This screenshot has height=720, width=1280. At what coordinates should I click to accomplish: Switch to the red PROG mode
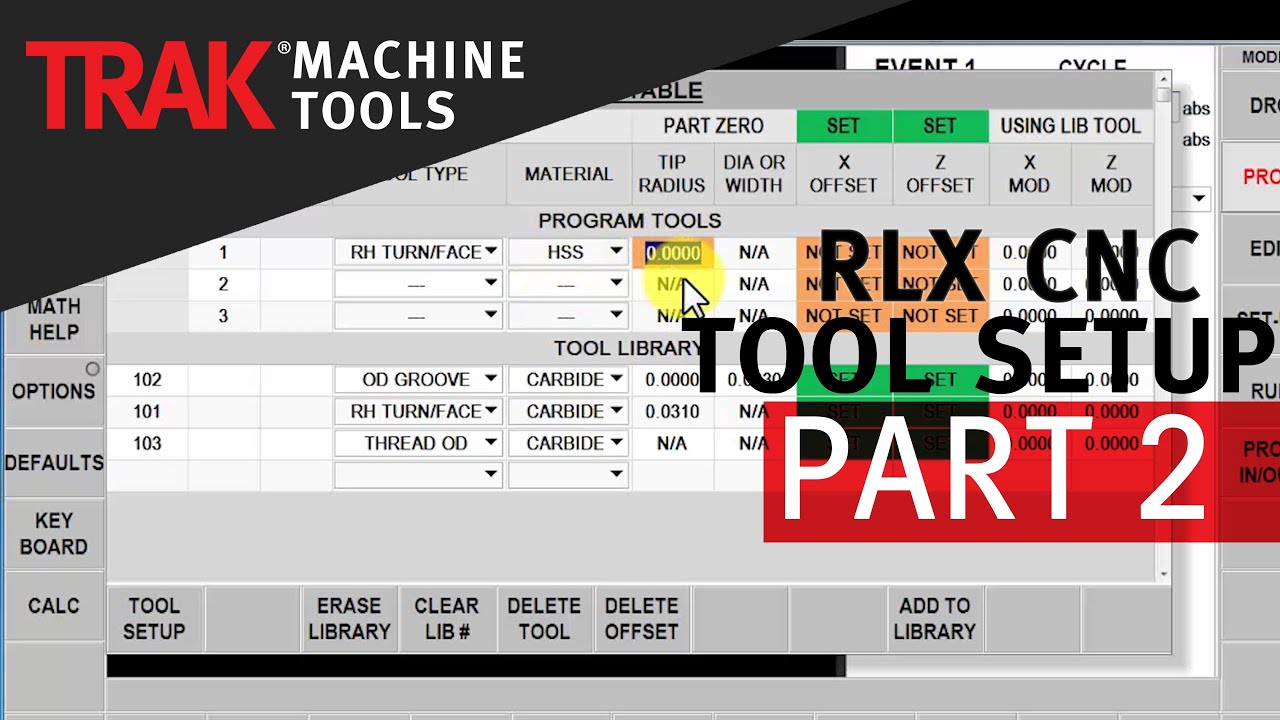coord(1250,177)
